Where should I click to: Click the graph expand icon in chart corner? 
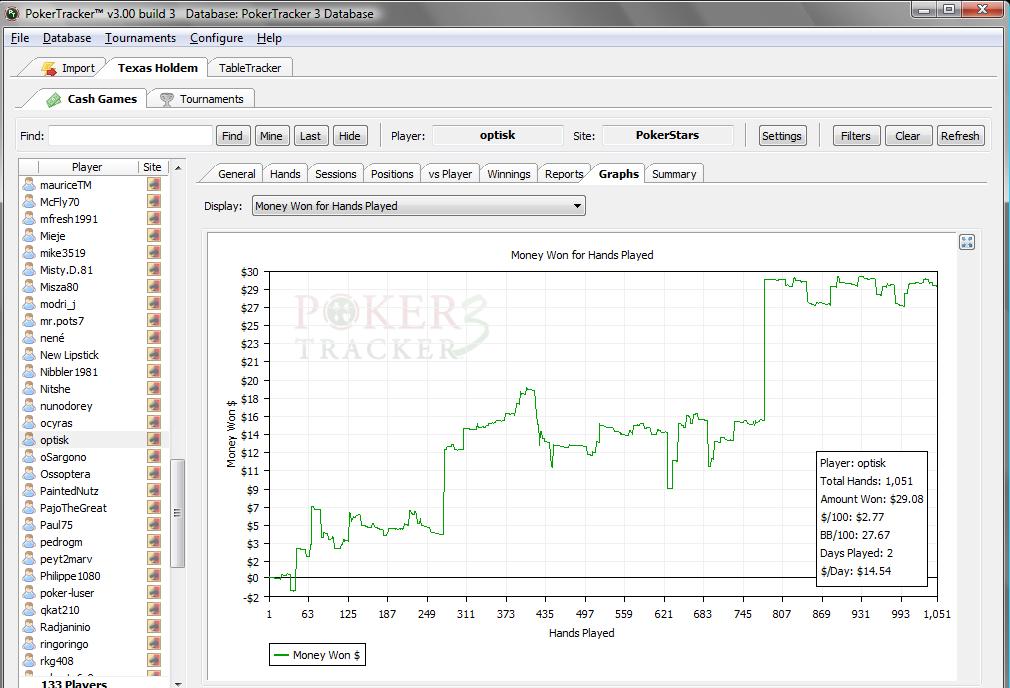pyautogui.click(x=966, y=242)
